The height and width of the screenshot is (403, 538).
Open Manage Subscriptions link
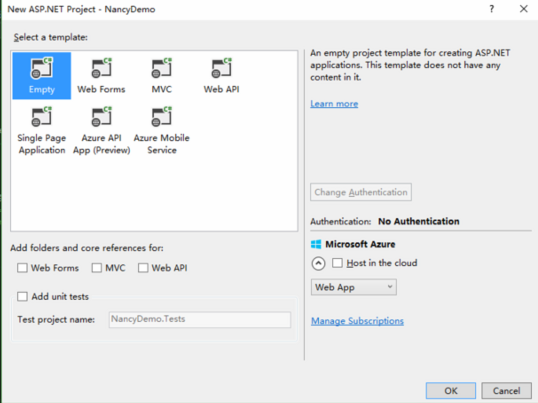tap(357, 321)
